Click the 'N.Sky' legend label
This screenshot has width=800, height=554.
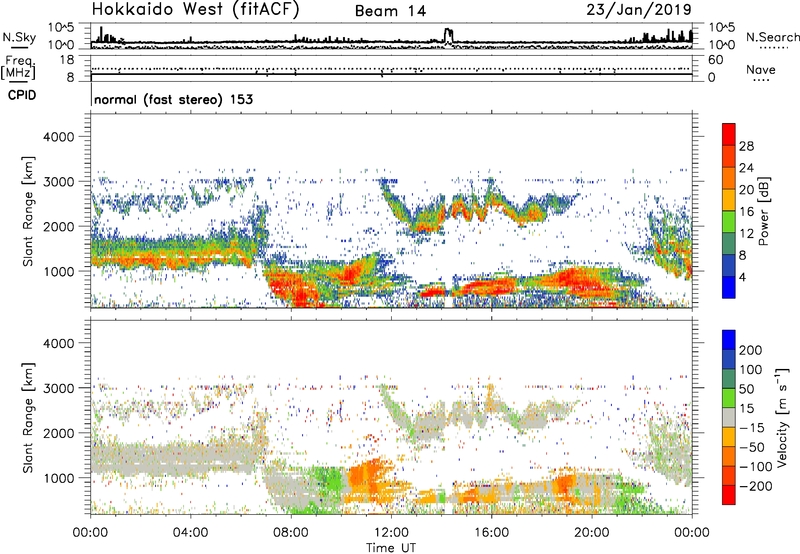tap(19, 37)
